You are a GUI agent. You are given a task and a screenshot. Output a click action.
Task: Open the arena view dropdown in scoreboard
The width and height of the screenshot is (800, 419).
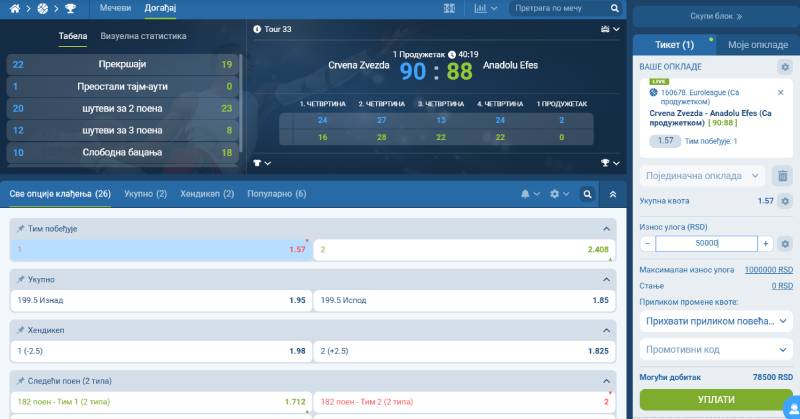click(x=610, y=29)
